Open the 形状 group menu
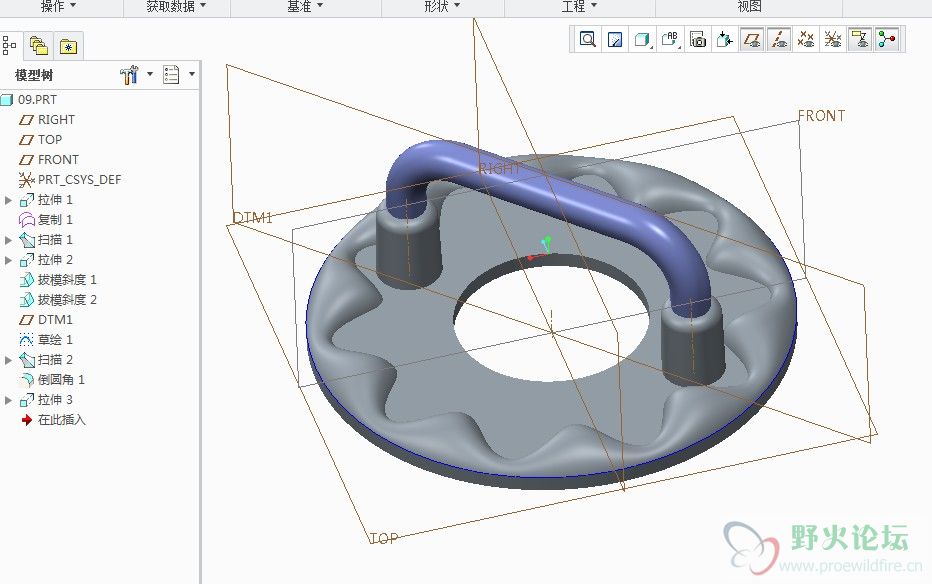This screenshot has height=584, width=932. [x=442, y=6]
